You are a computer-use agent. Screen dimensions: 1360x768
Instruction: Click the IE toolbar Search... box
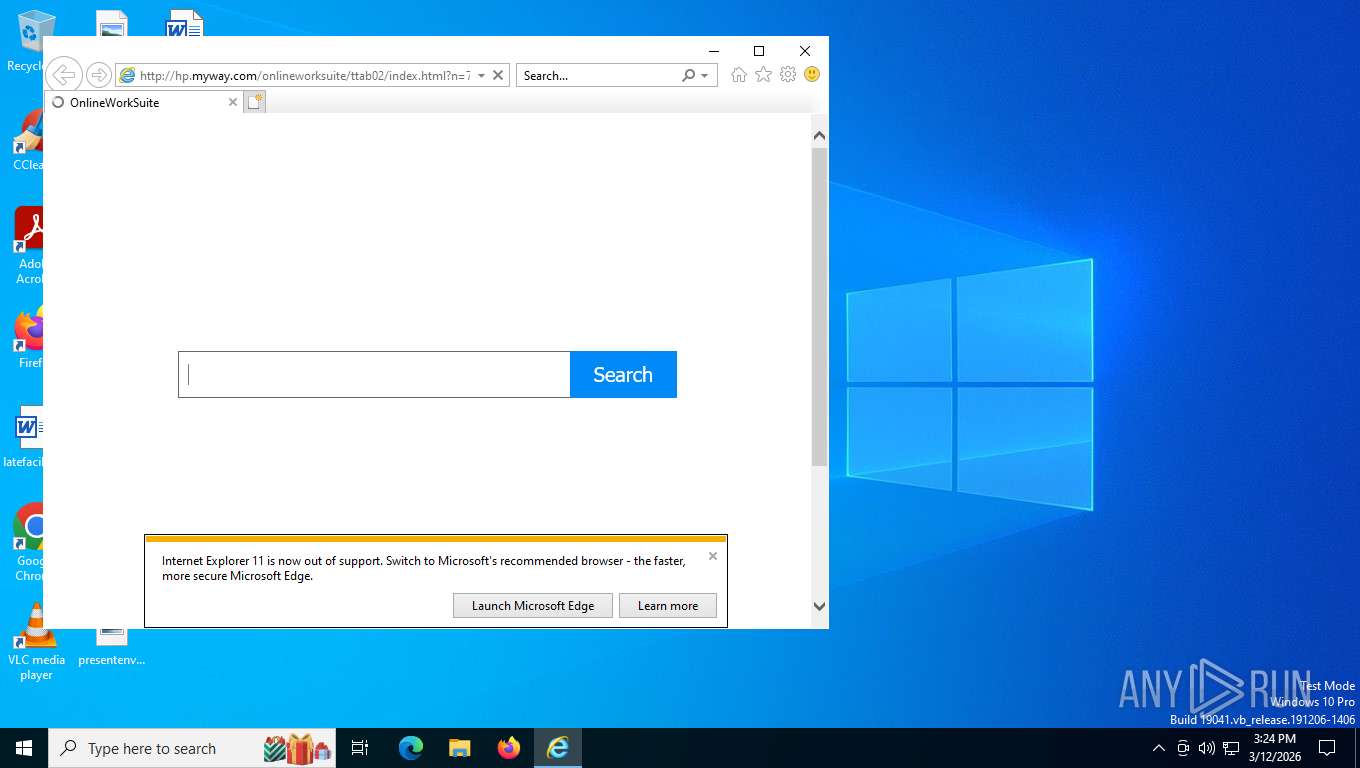pos(598,75)
